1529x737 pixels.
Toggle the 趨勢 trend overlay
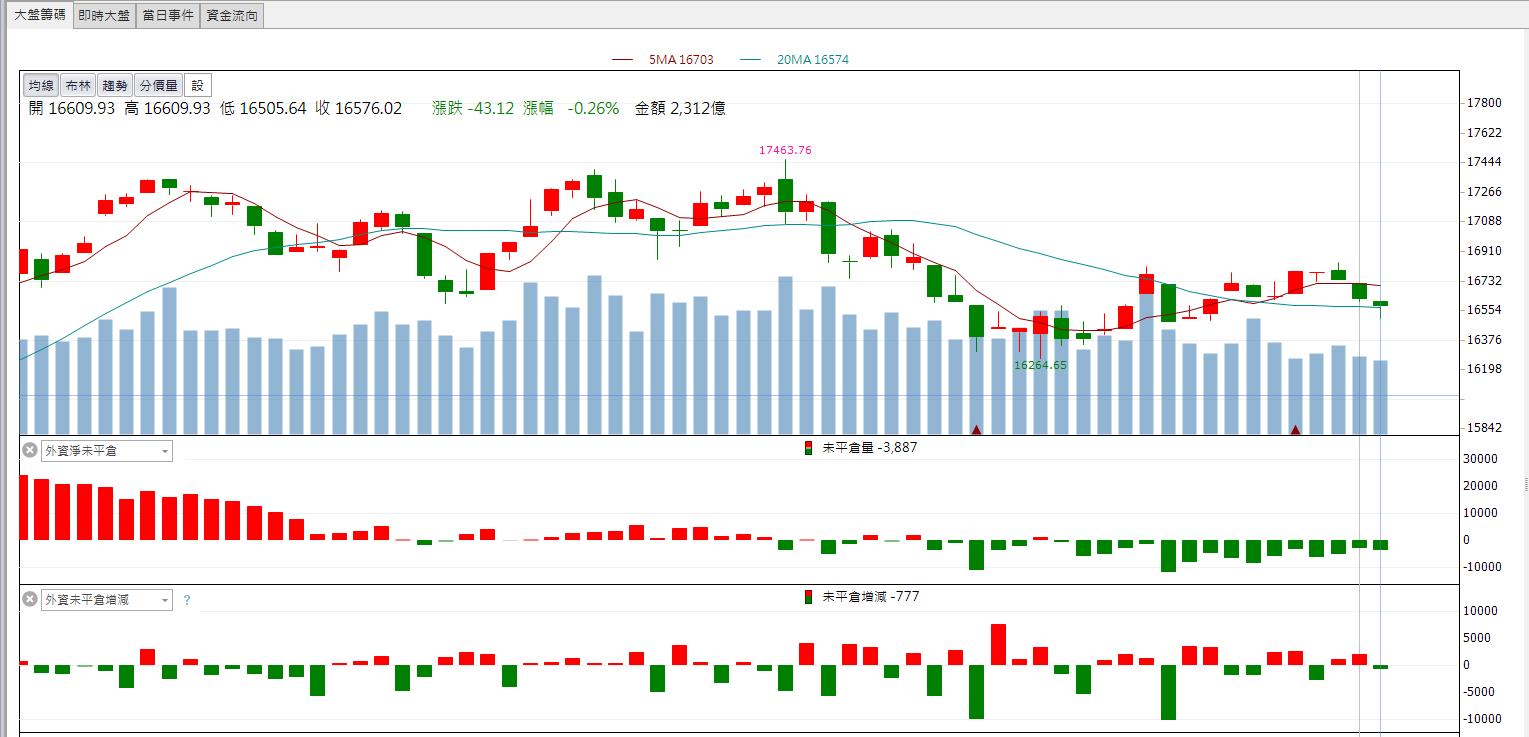point(115,86)
